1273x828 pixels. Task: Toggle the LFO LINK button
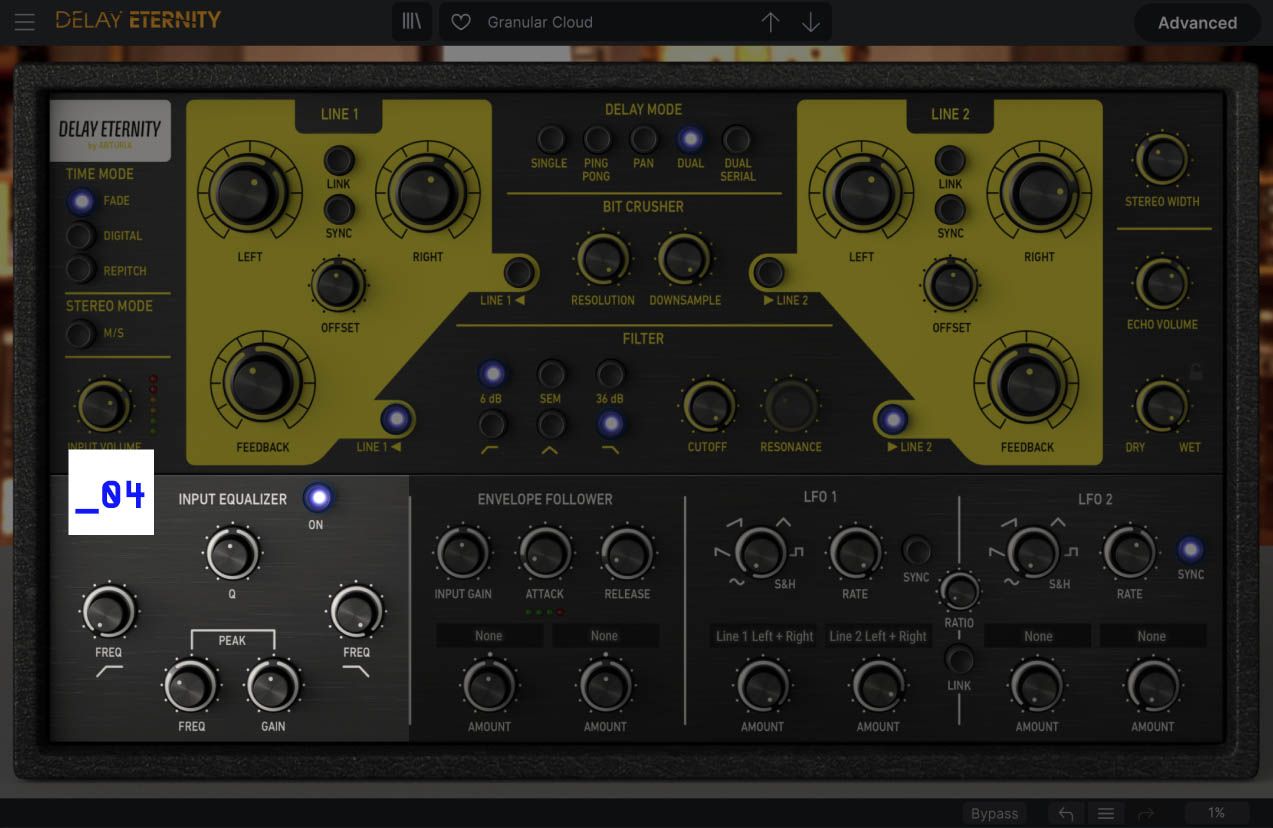(959, 659)
